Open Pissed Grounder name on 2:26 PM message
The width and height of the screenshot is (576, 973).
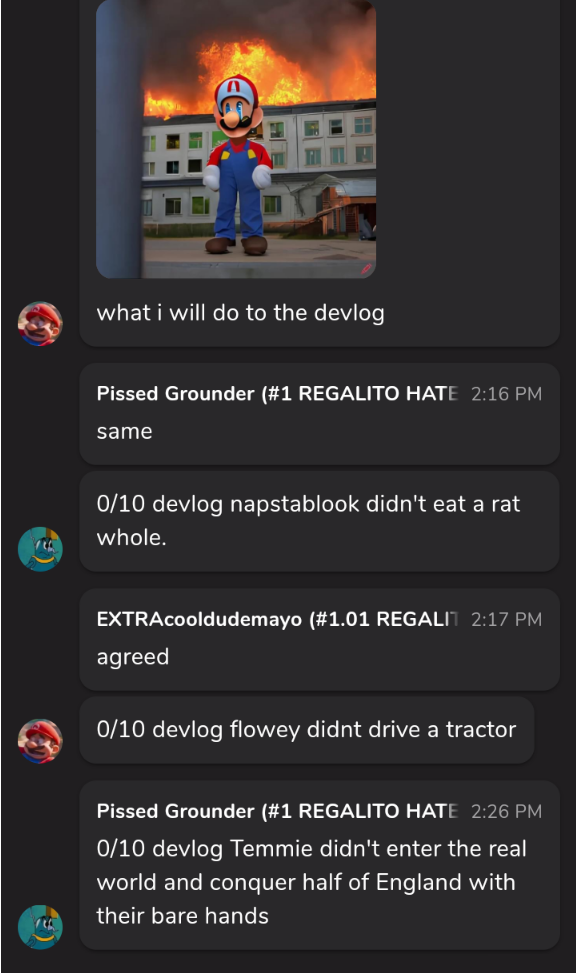click(x=277, y=811)
